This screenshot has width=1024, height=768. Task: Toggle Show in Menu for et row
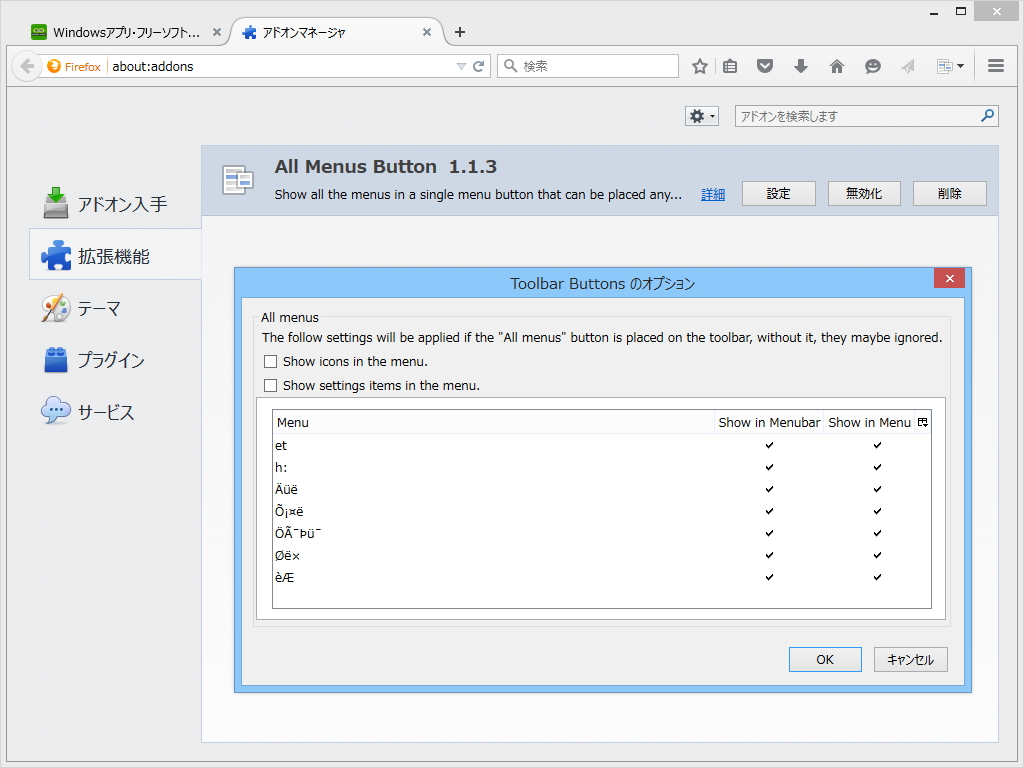[877, 445]
